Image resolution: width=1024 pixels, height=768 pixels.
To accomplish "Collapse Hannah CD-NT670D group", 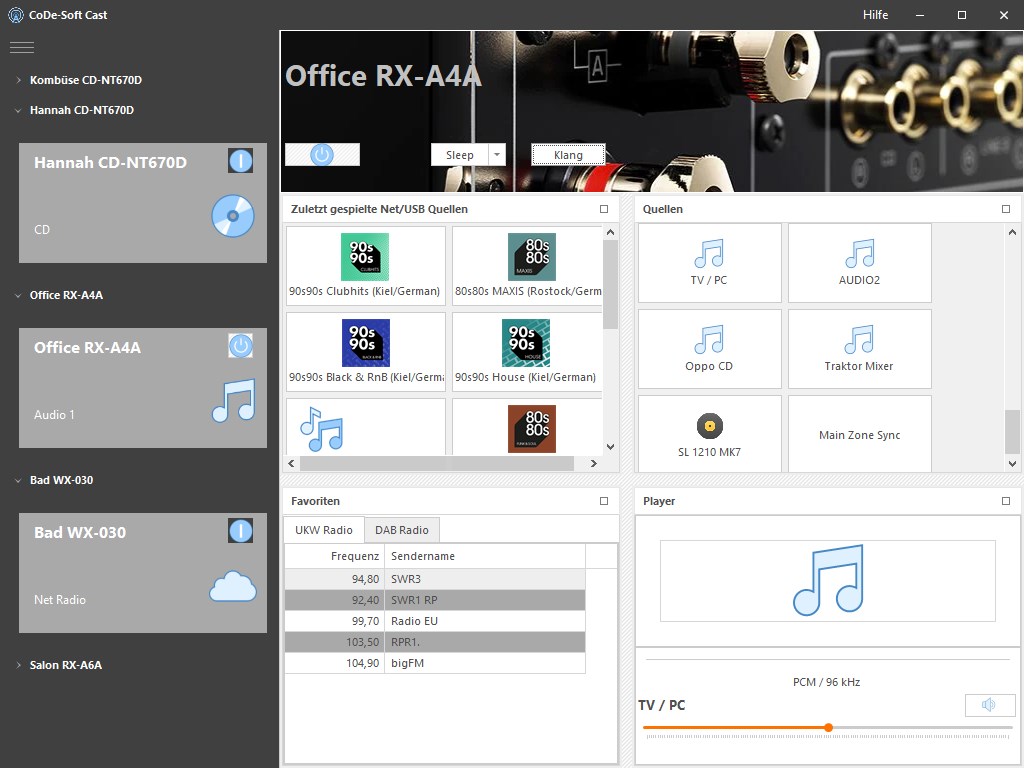I will tap(18, 110).
